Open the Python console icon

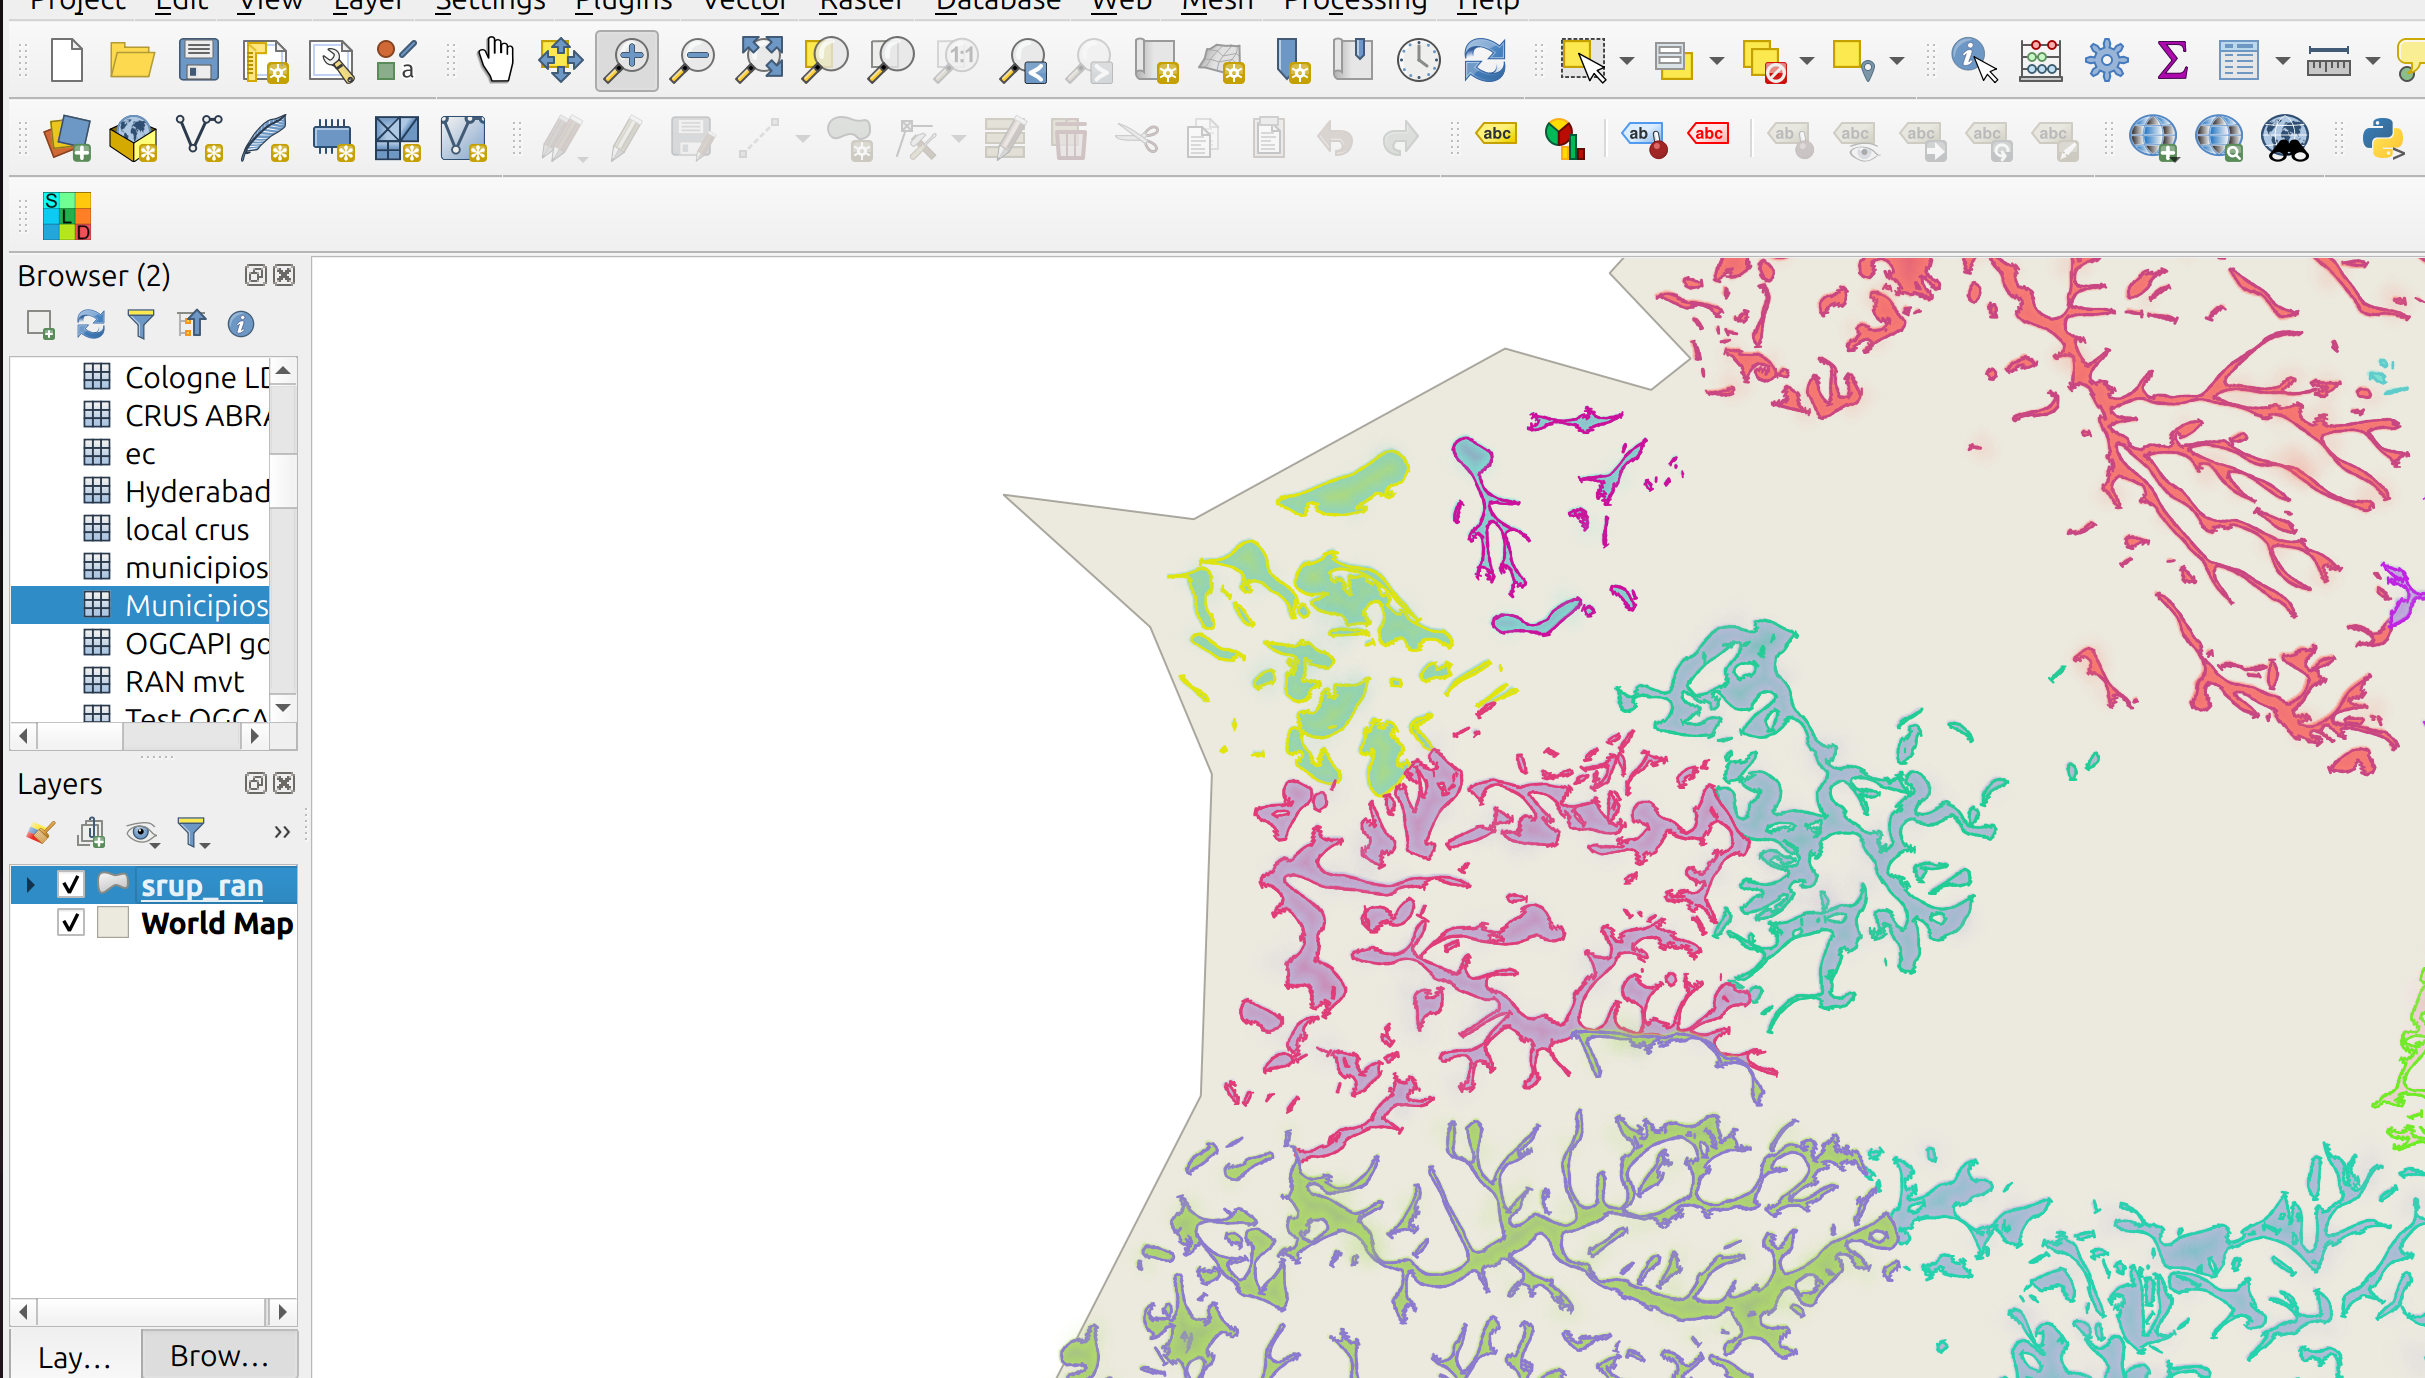pyautogui.click(x=2384, y=139)
